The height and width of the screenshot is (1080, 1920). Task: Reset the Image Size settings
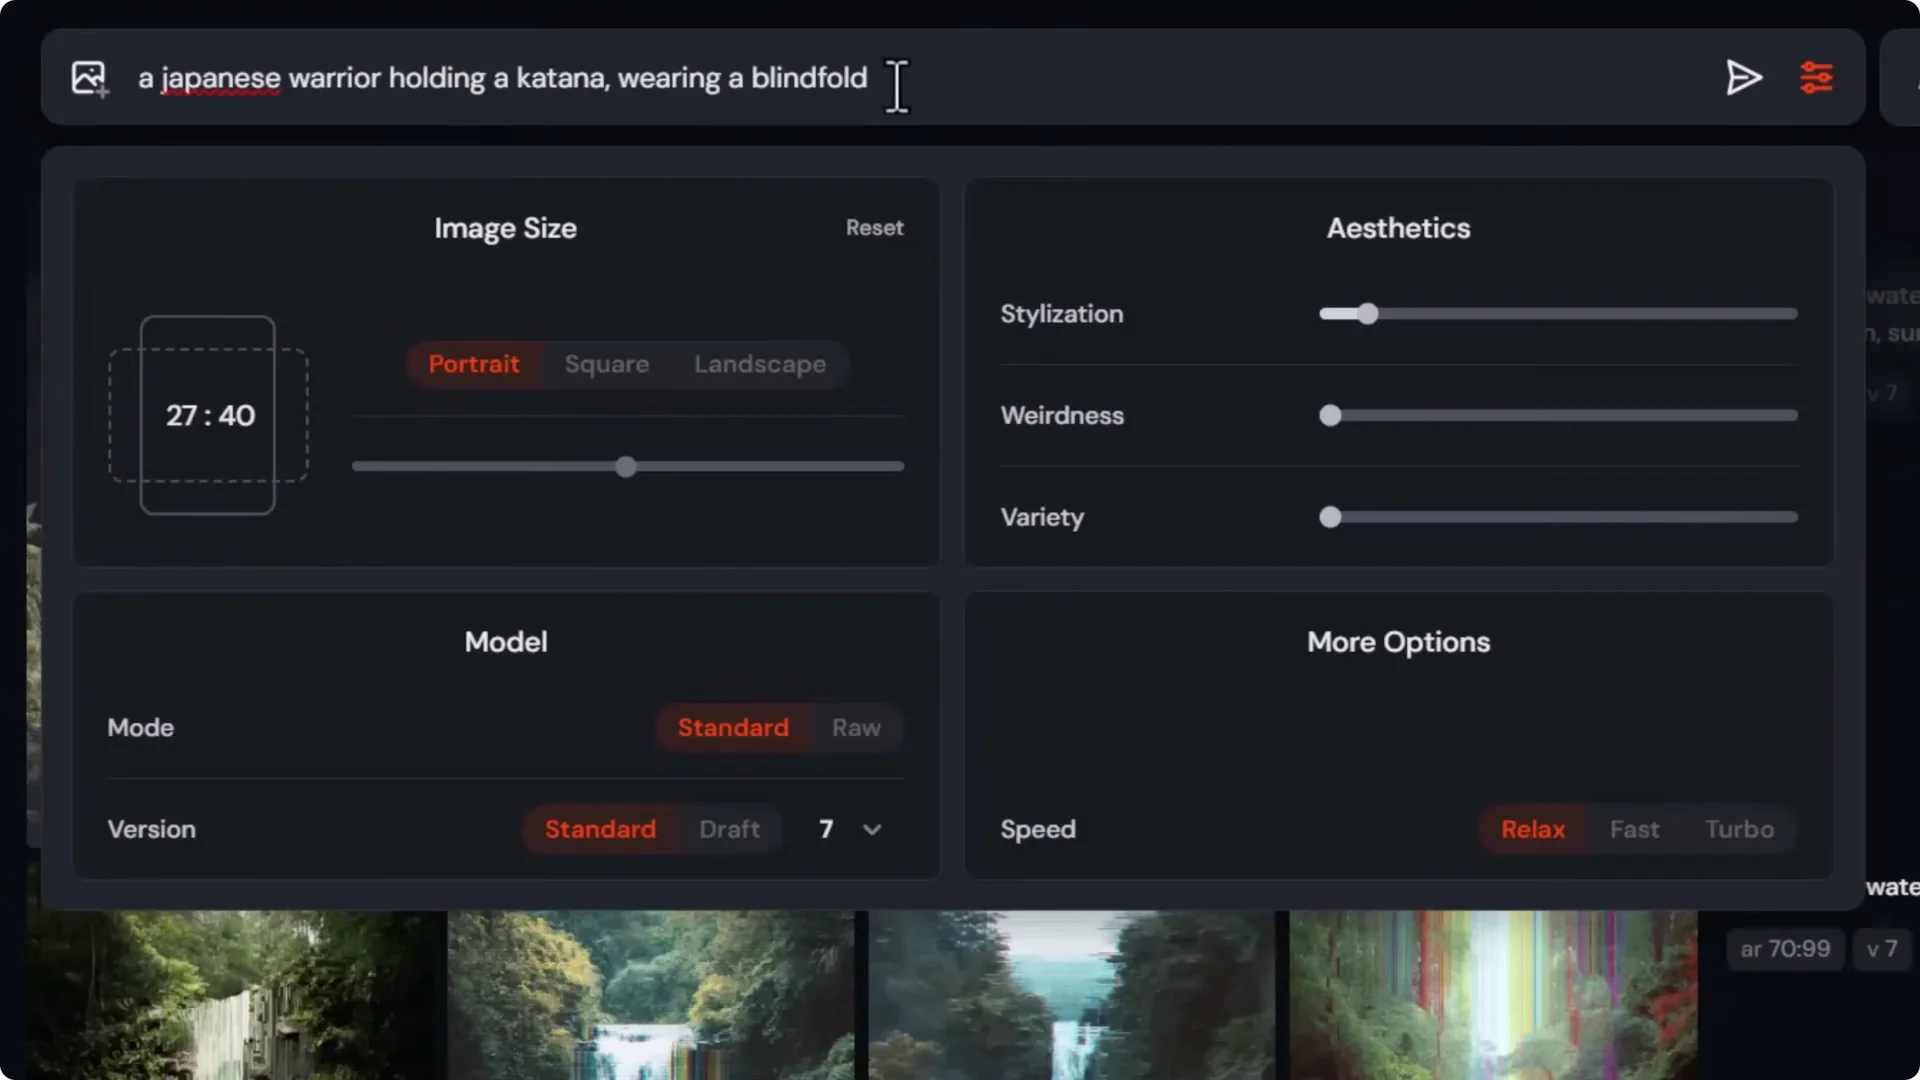(875, 228)
